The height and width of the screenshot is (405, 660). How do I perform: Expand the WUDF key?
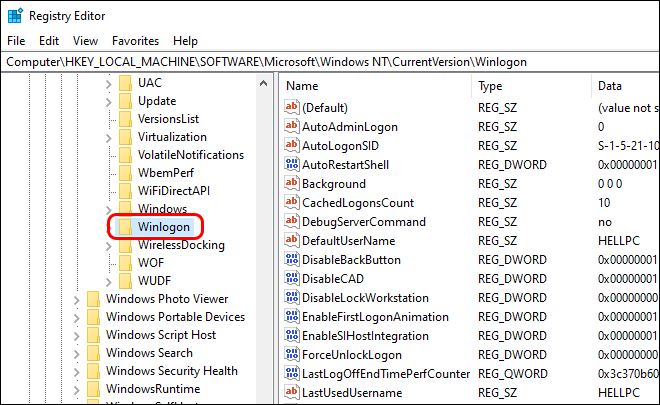(x=109, y=282)
